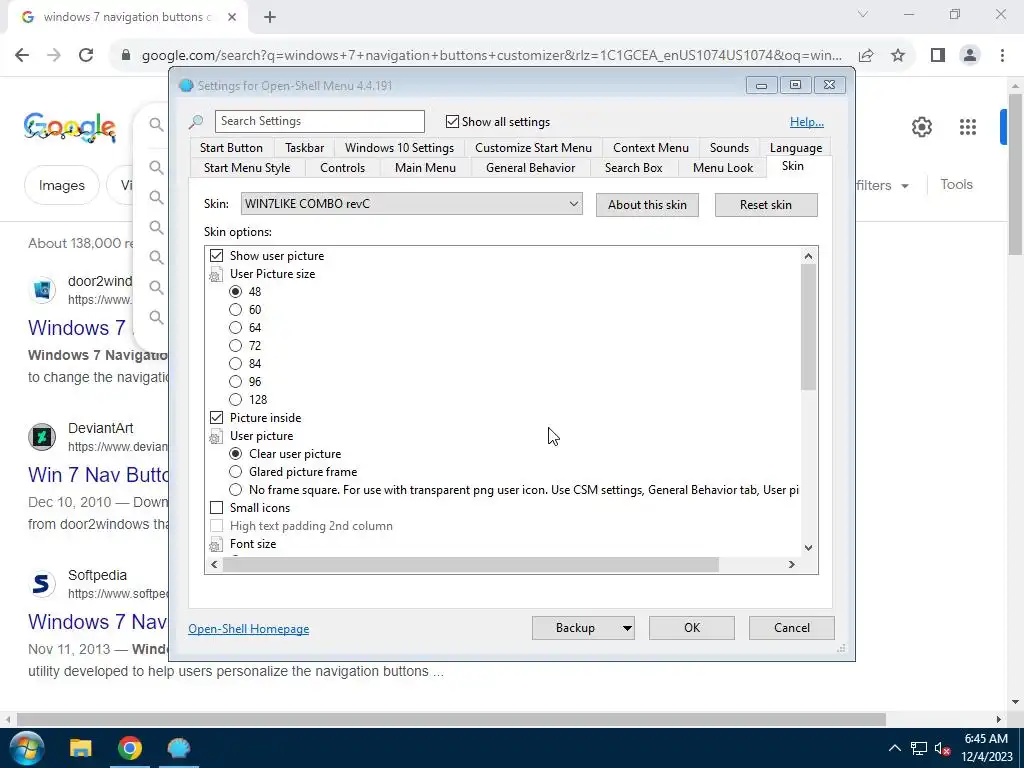Viewport: 1024px width, 768px height.
Task: Open the Customize Start Menu tab
Action: click(x=533, y=148)
